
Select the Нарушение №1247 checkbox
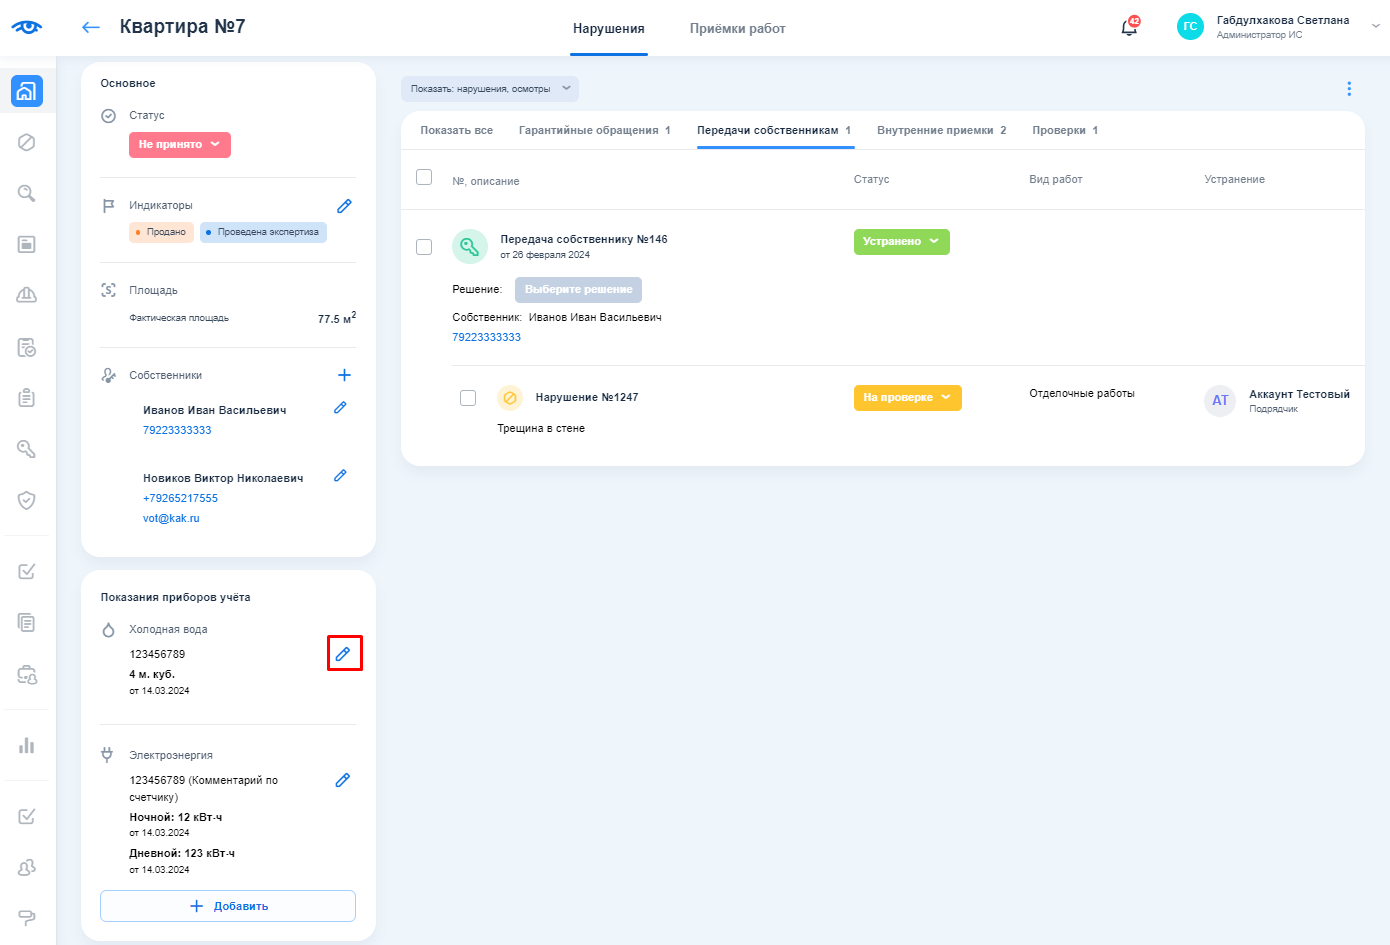point(468,398)
